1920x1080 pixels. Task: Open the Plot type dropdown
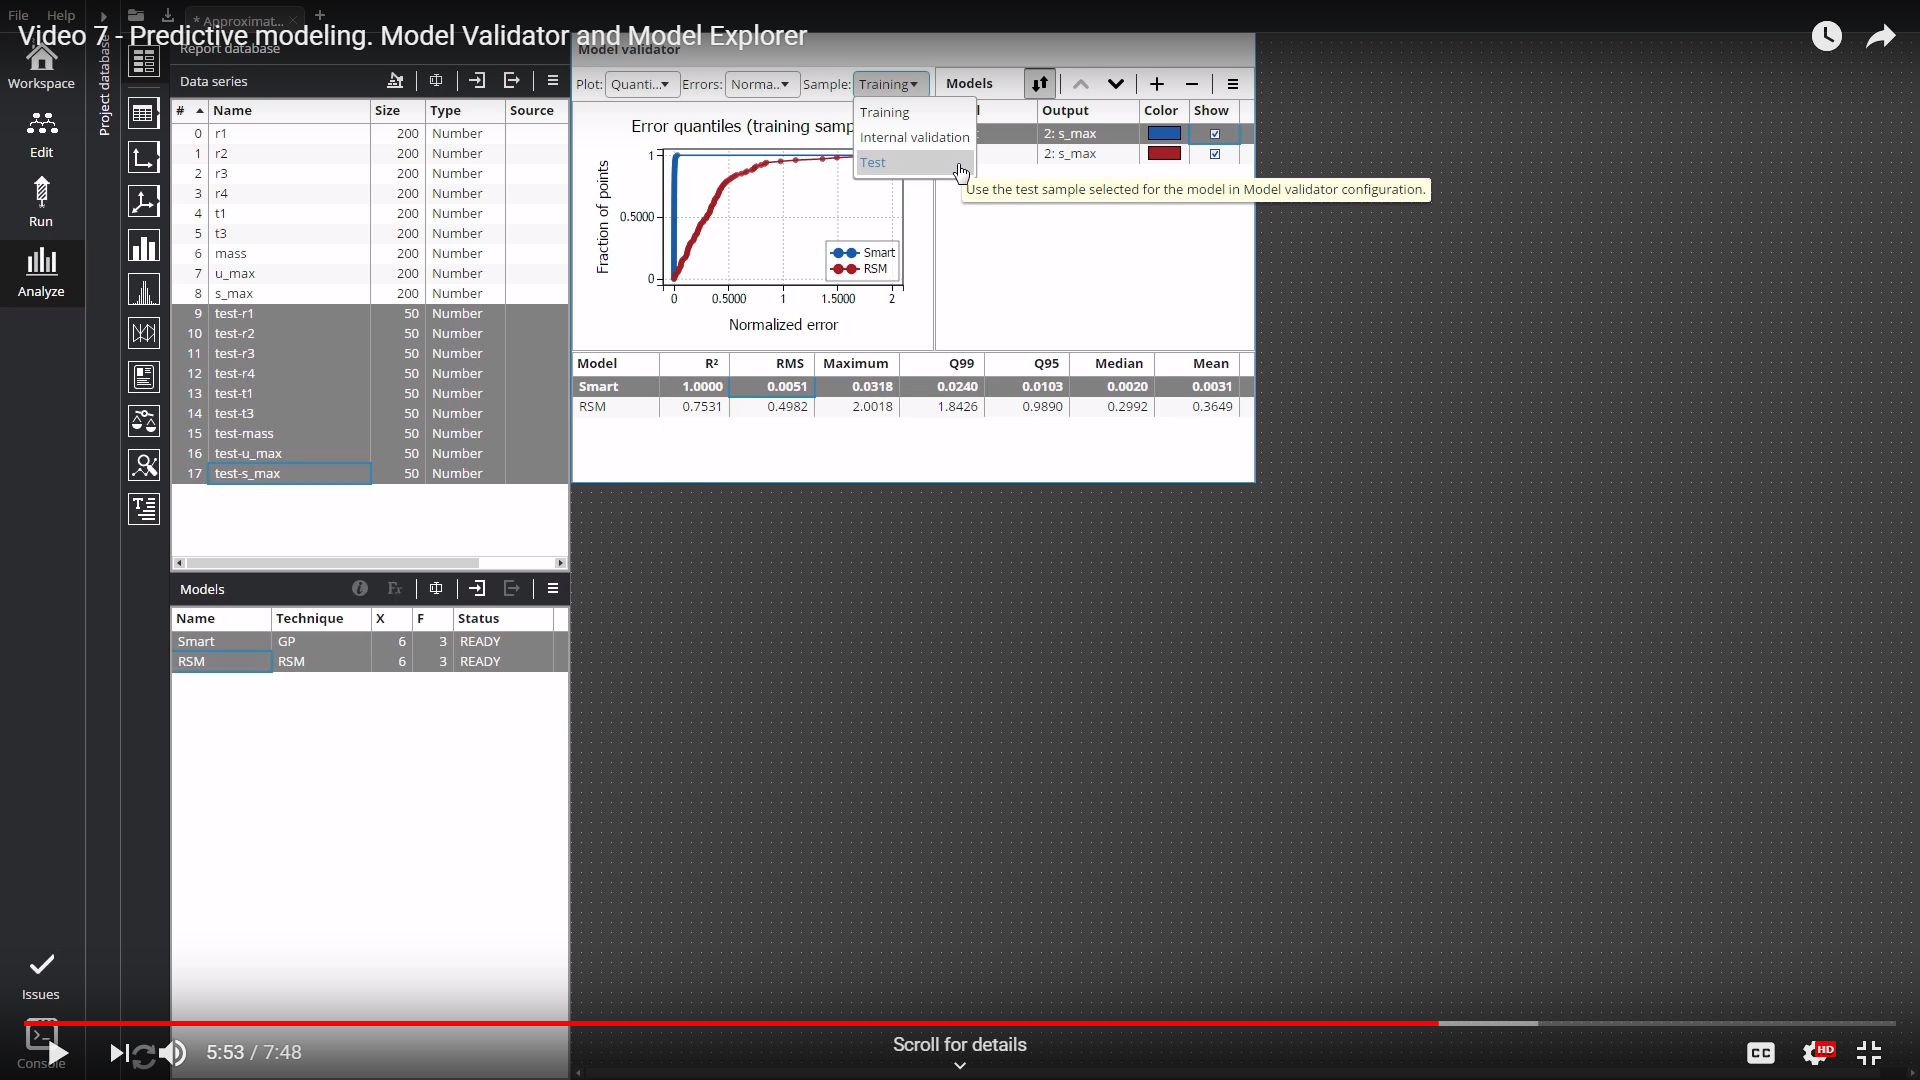(x=642, y=84)
